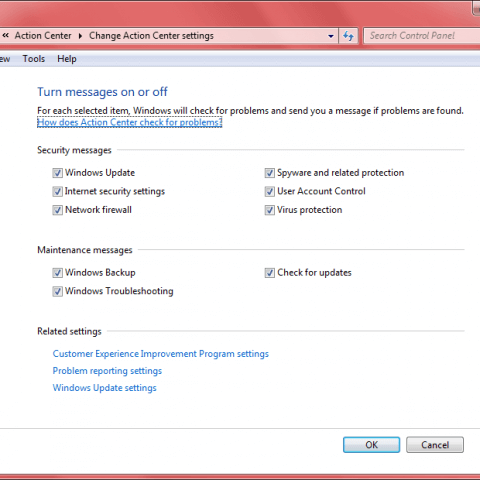Open Customer Experience Improvement Program settings

(161, 354)
